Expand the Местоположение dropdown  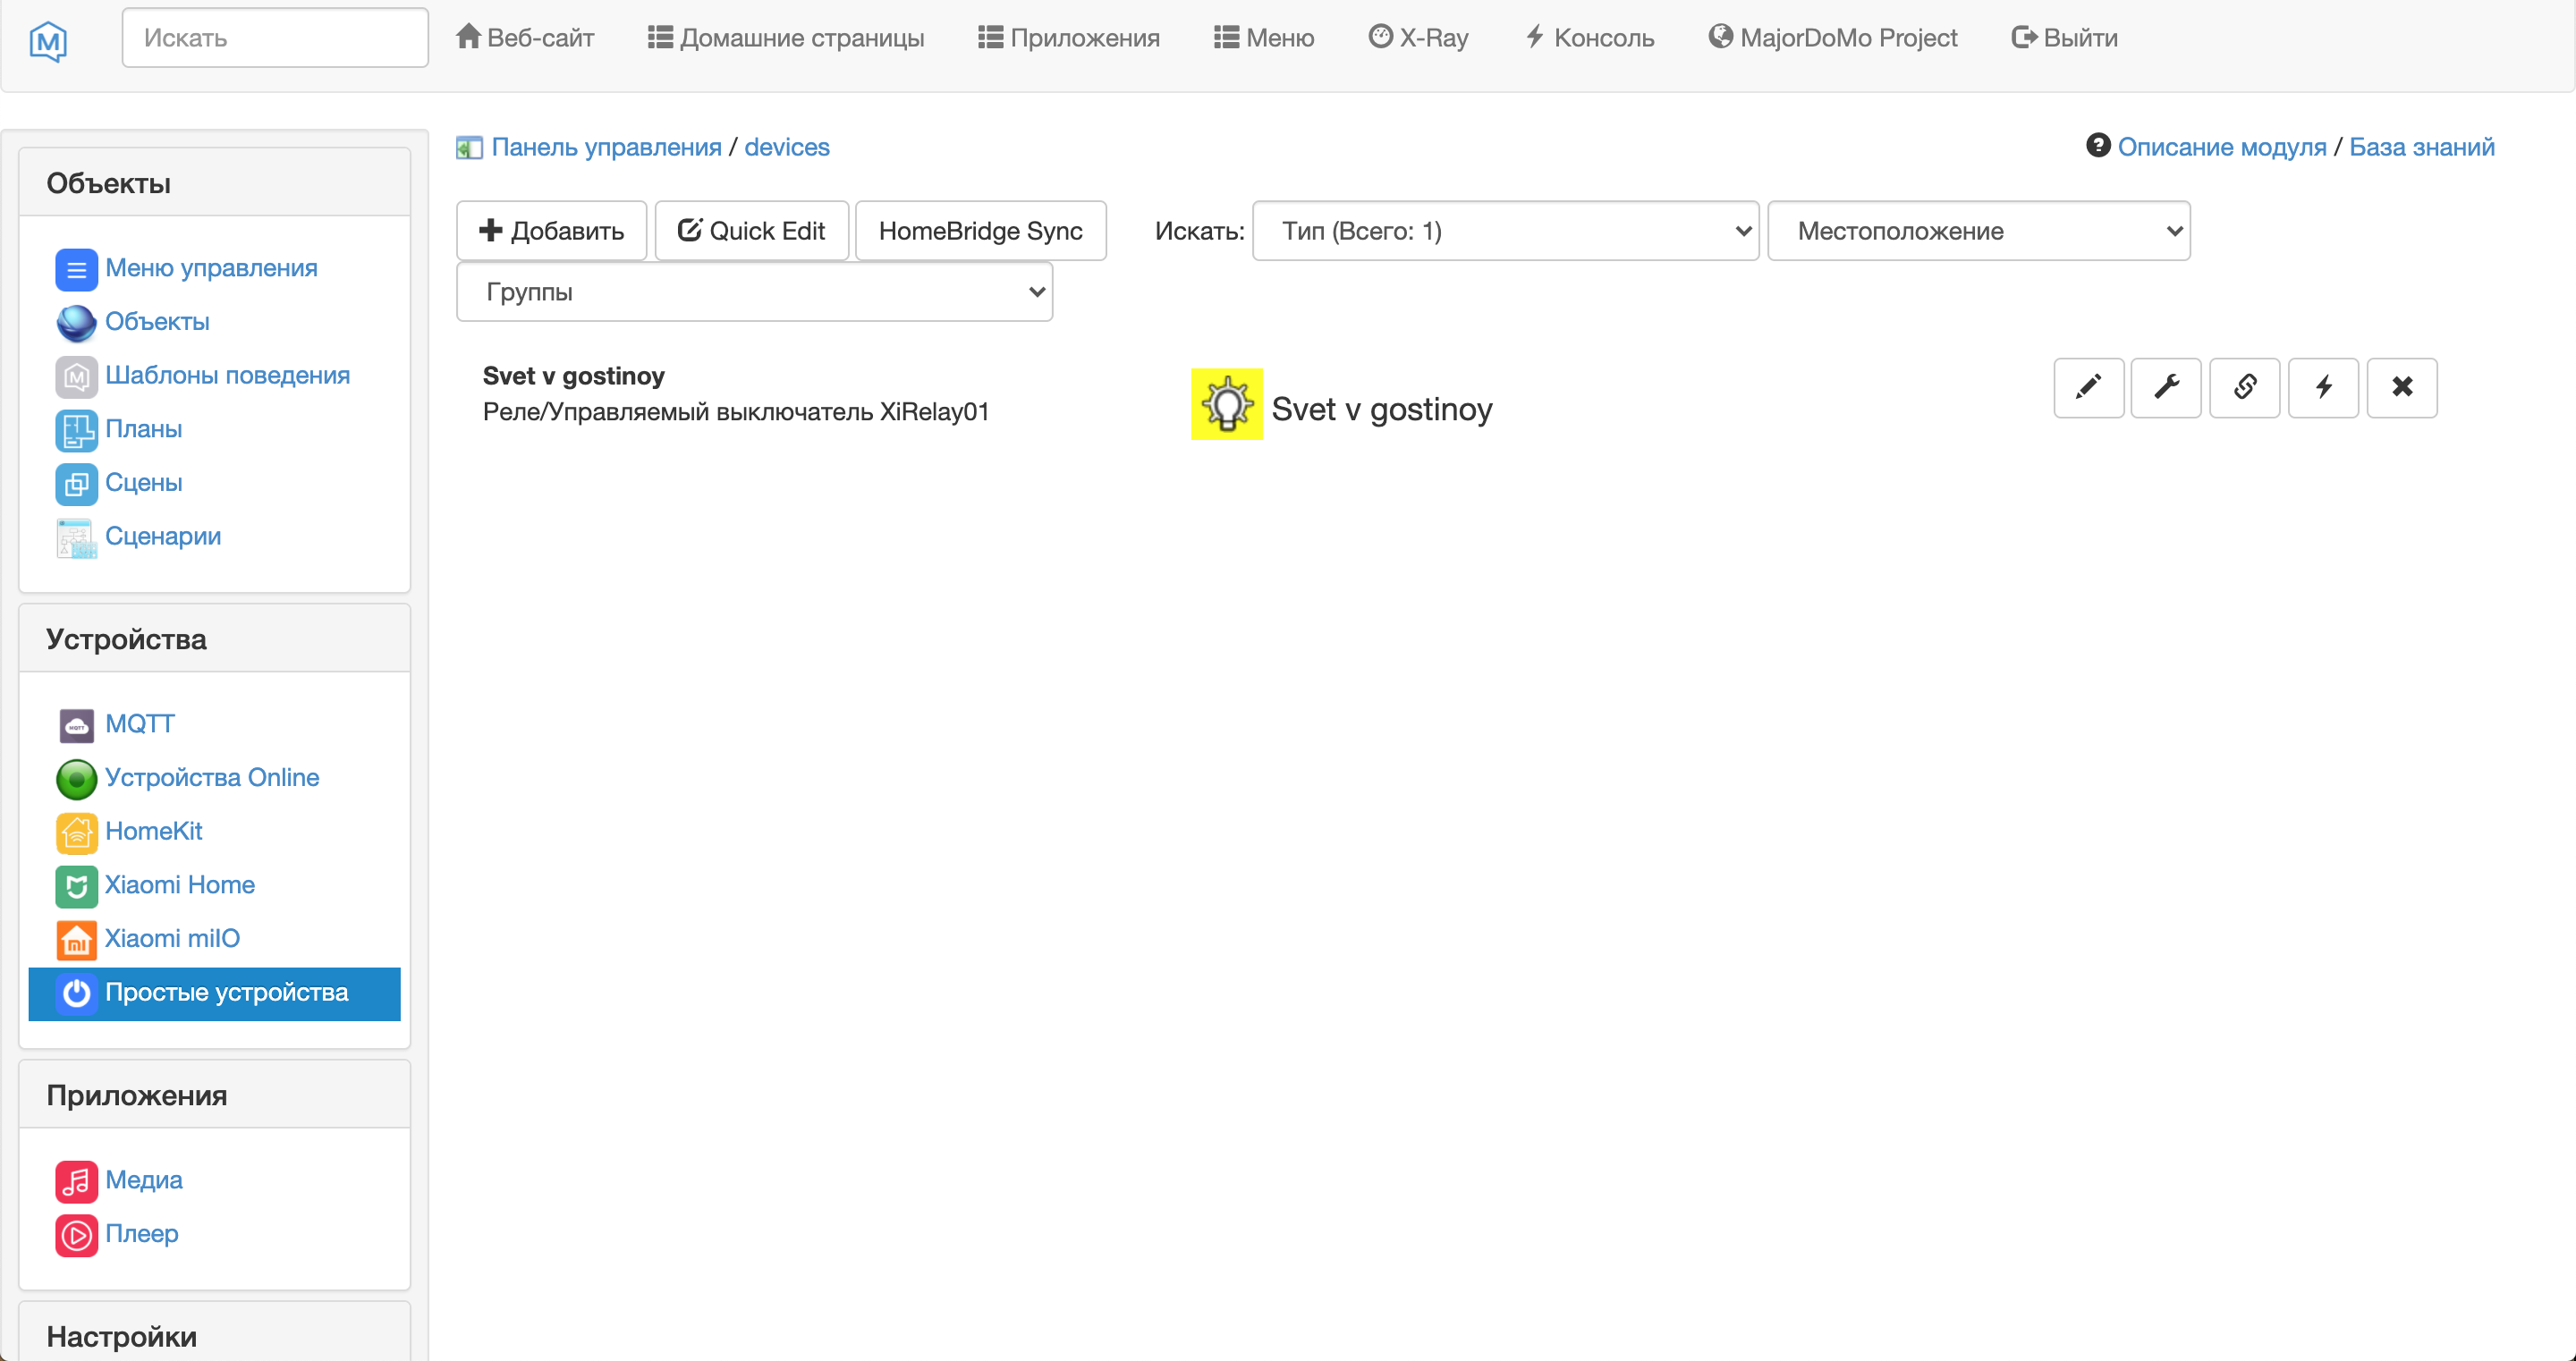point(1979,230)
